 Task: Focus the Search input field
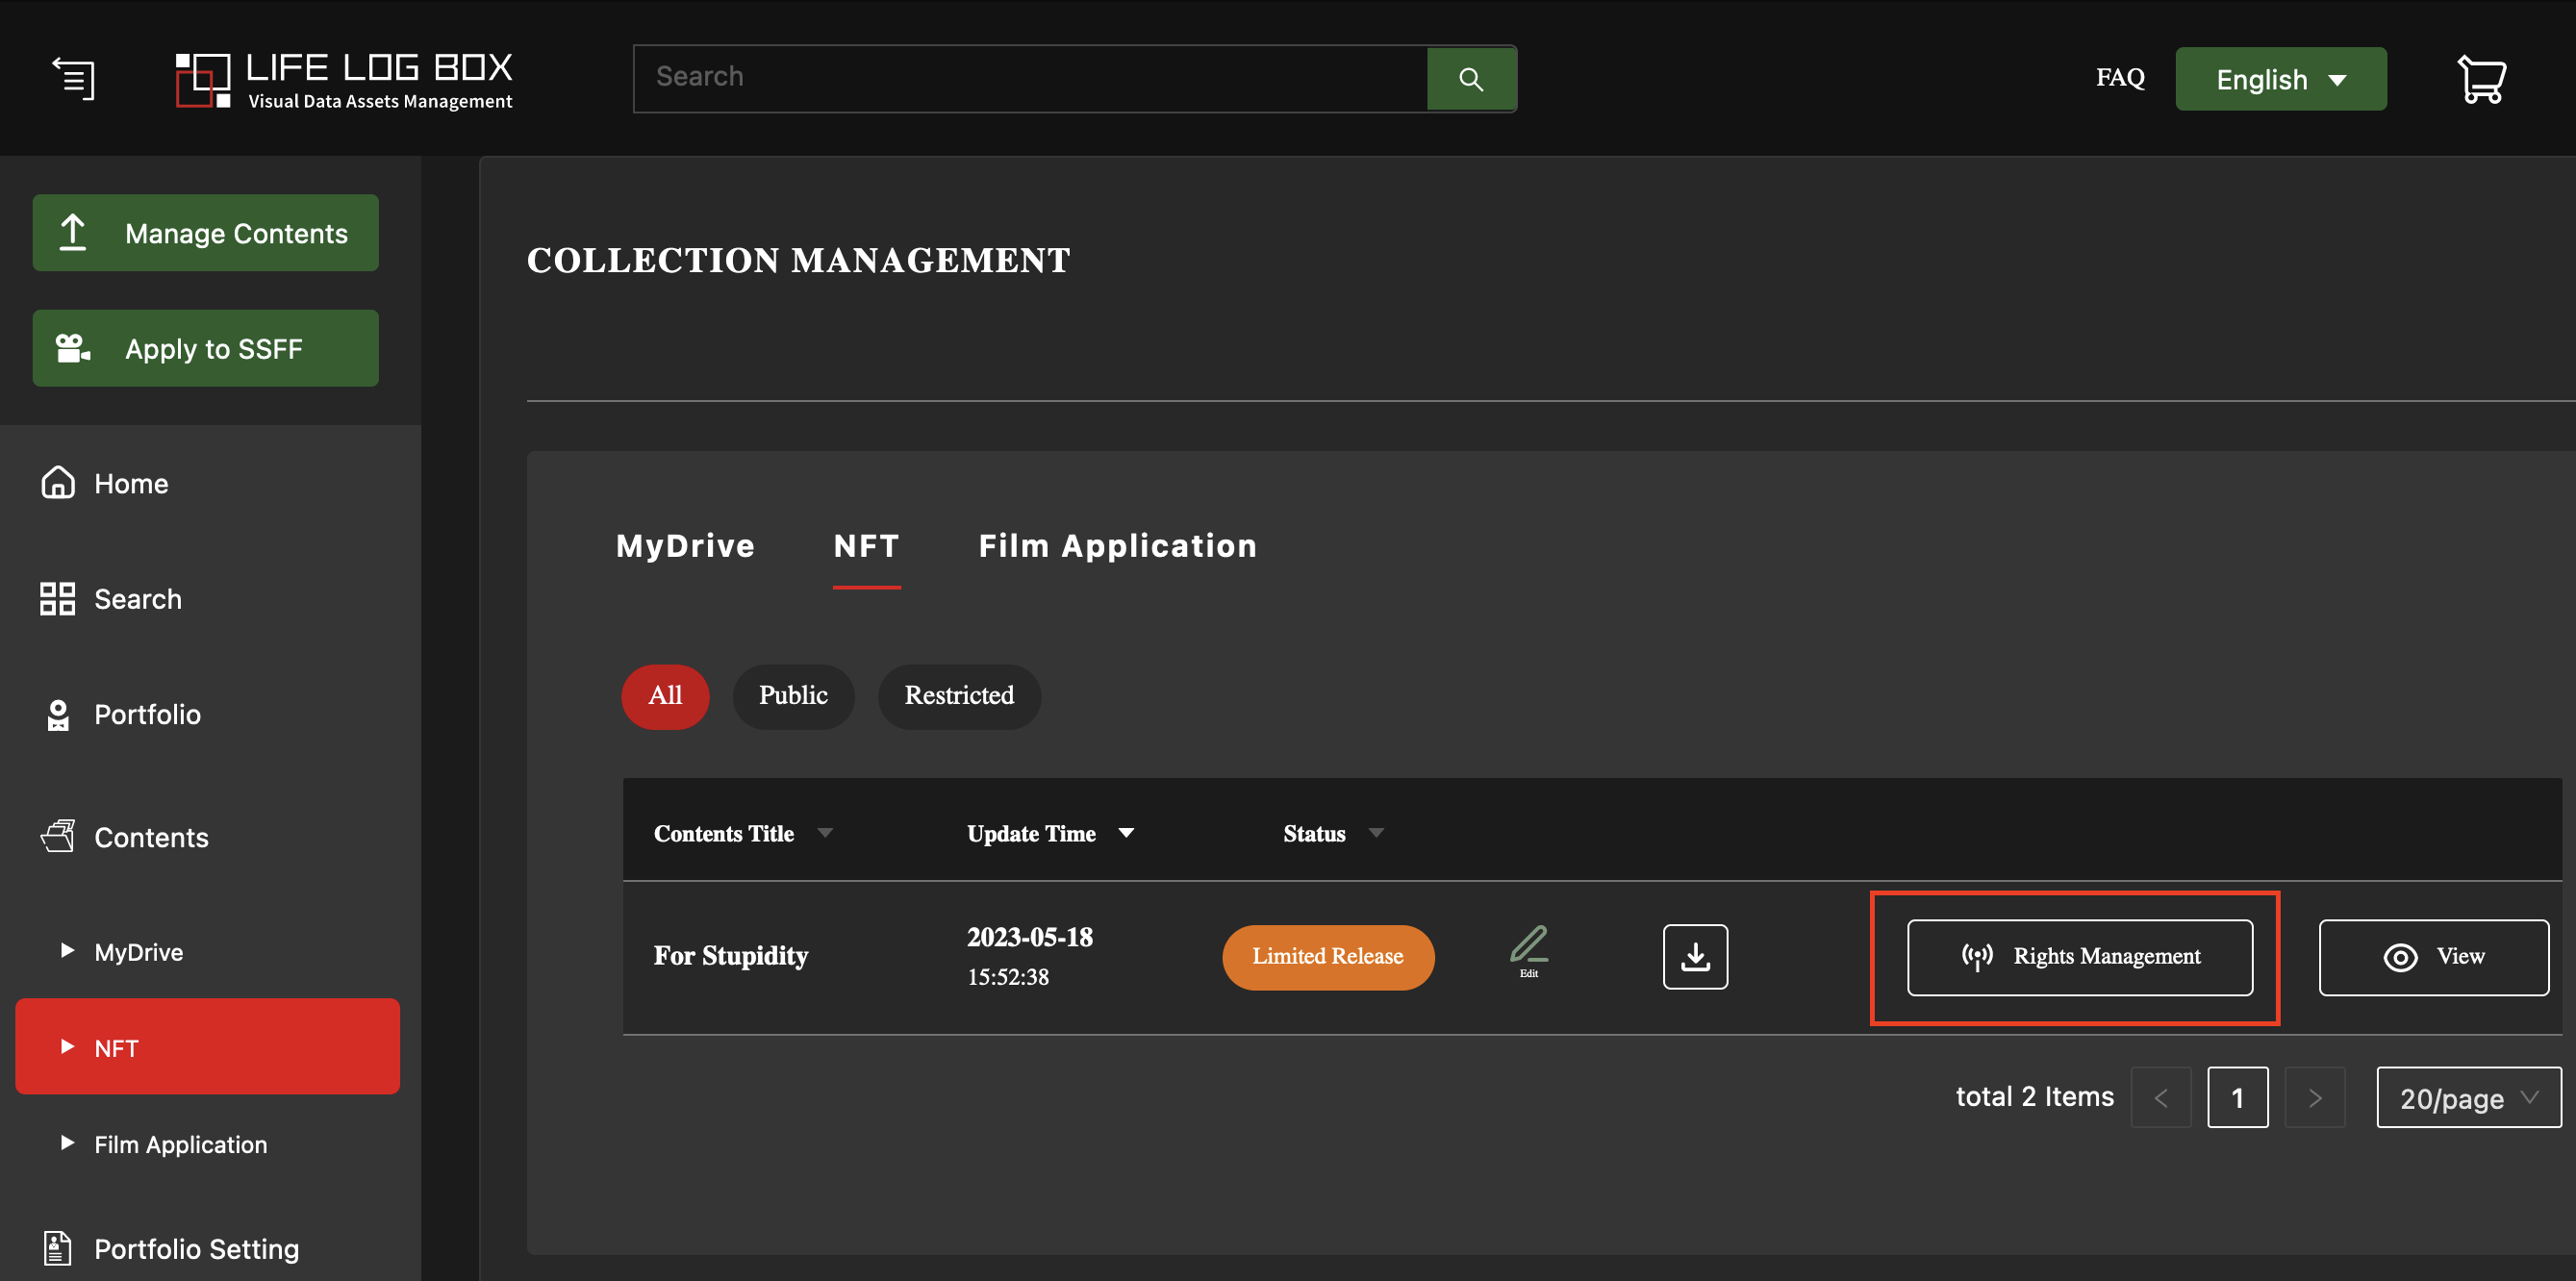point(1030,78)
